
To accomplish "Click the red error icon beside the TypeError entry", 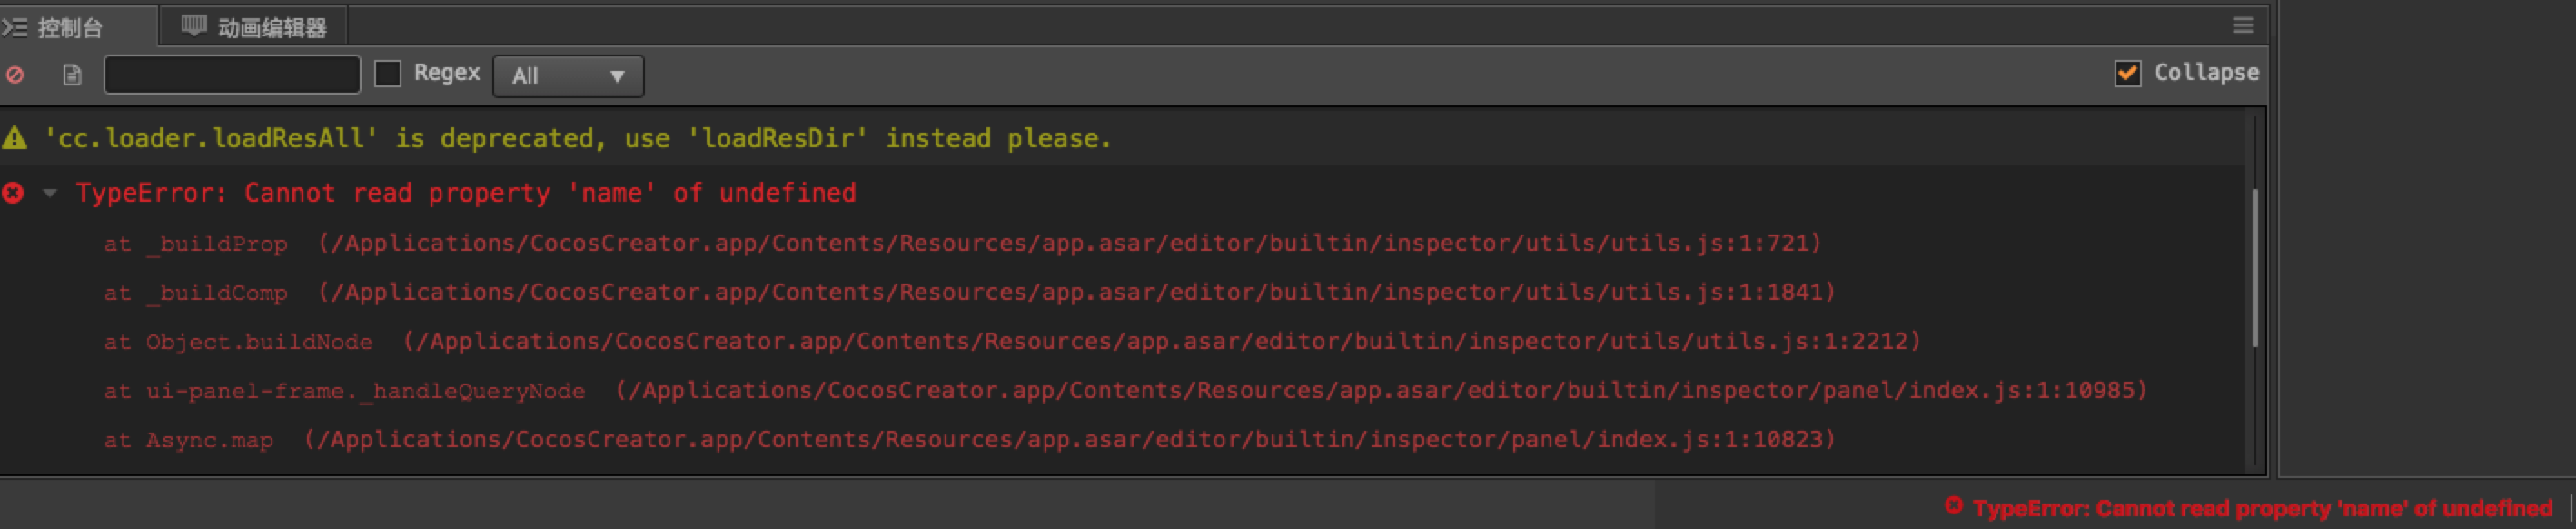I will click(13, 193).
